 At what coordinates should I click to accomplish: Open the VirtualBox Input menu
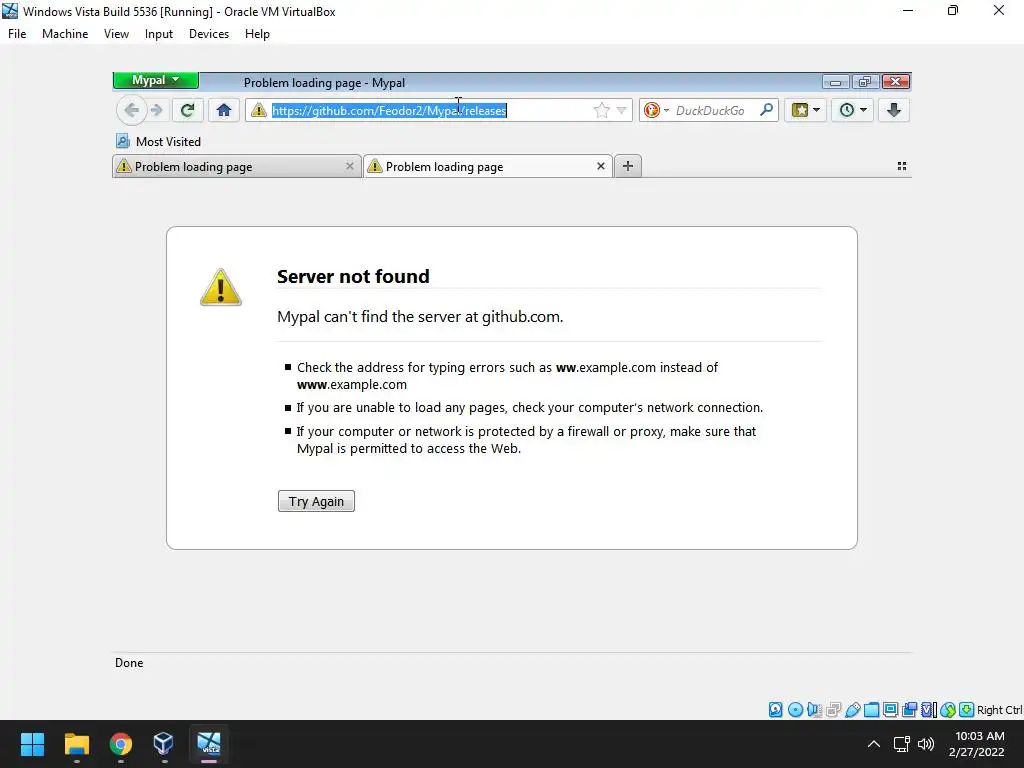pyautogui.click(x=159, y=34)
